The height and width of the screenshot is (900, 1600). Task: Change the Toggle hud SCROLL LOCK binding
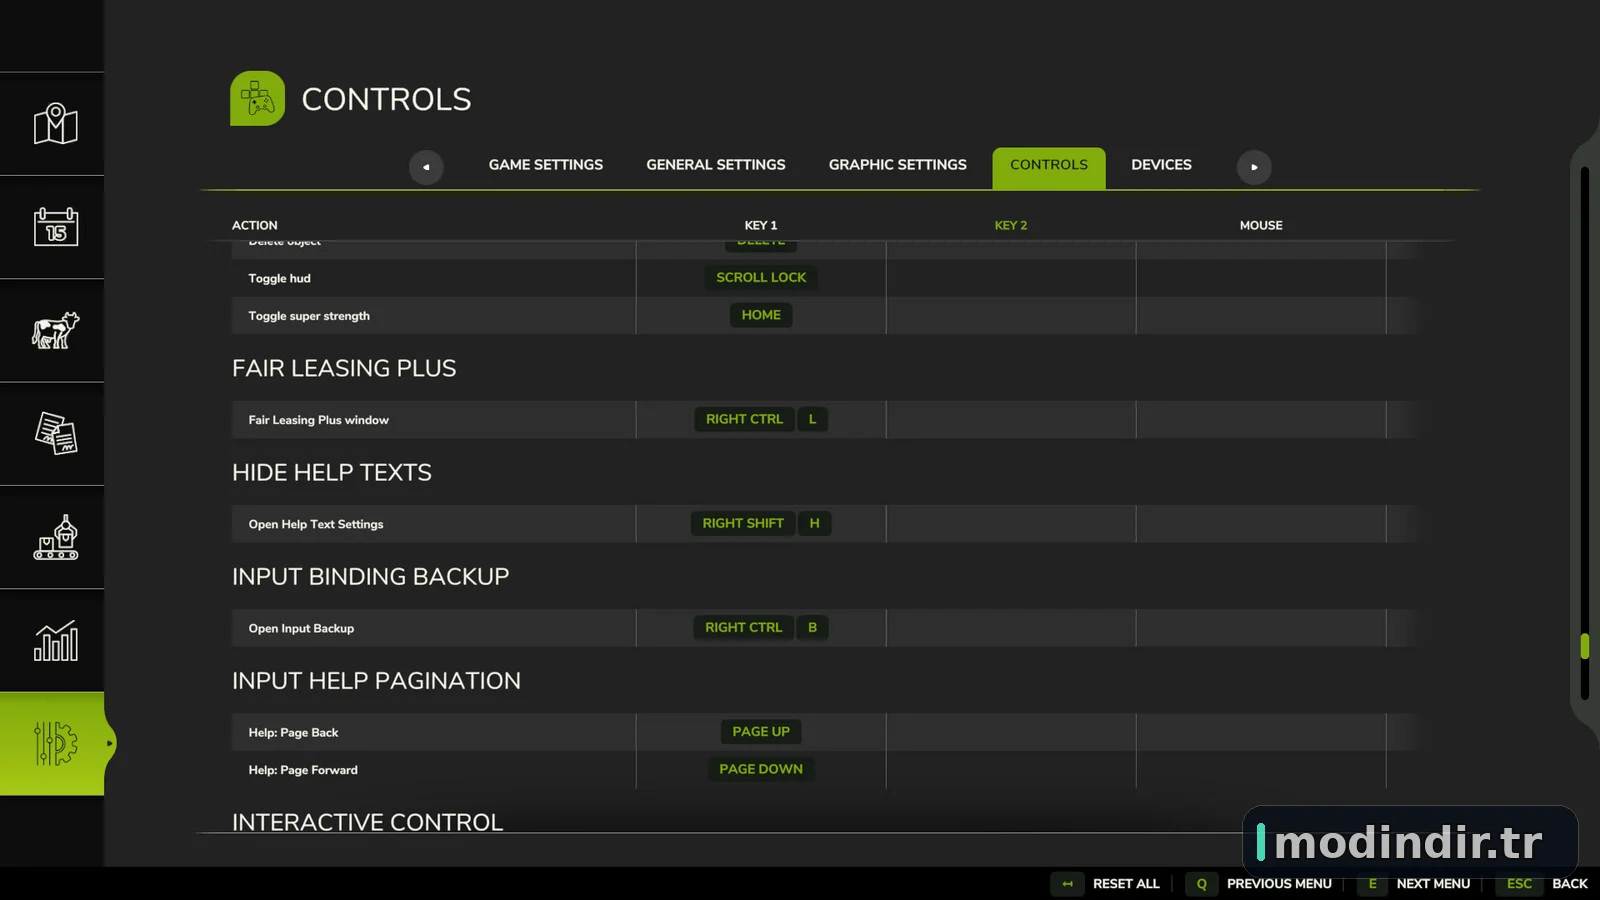[x=761, y=277]
